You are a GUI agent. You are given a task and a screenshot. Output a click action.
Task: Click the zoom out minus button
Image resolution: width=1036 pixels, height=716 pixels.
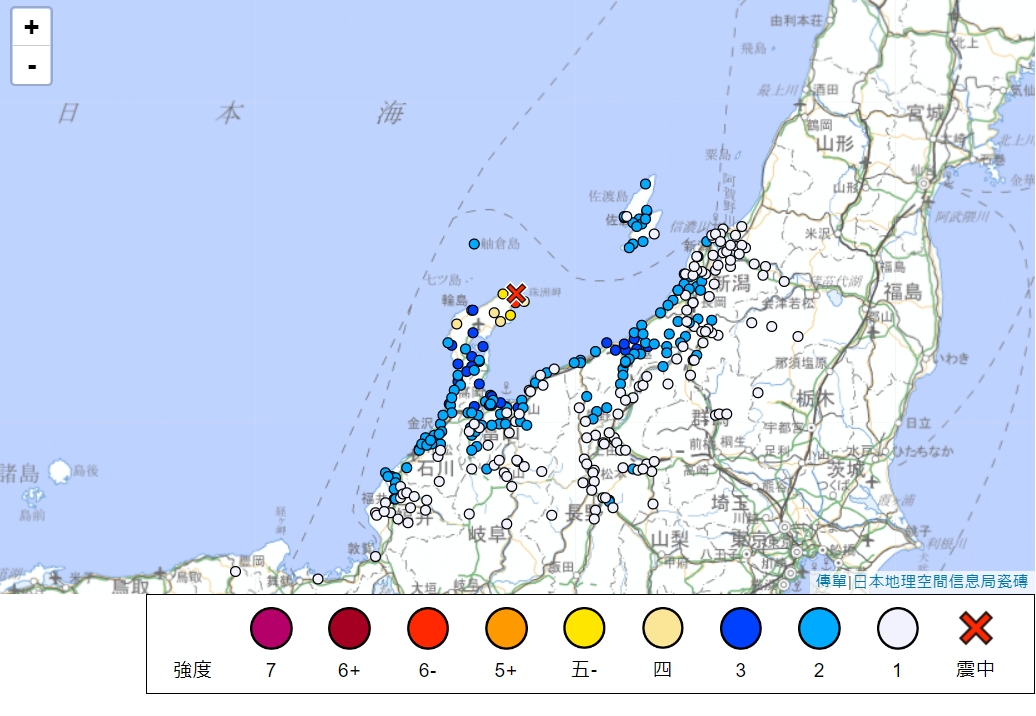32,66
